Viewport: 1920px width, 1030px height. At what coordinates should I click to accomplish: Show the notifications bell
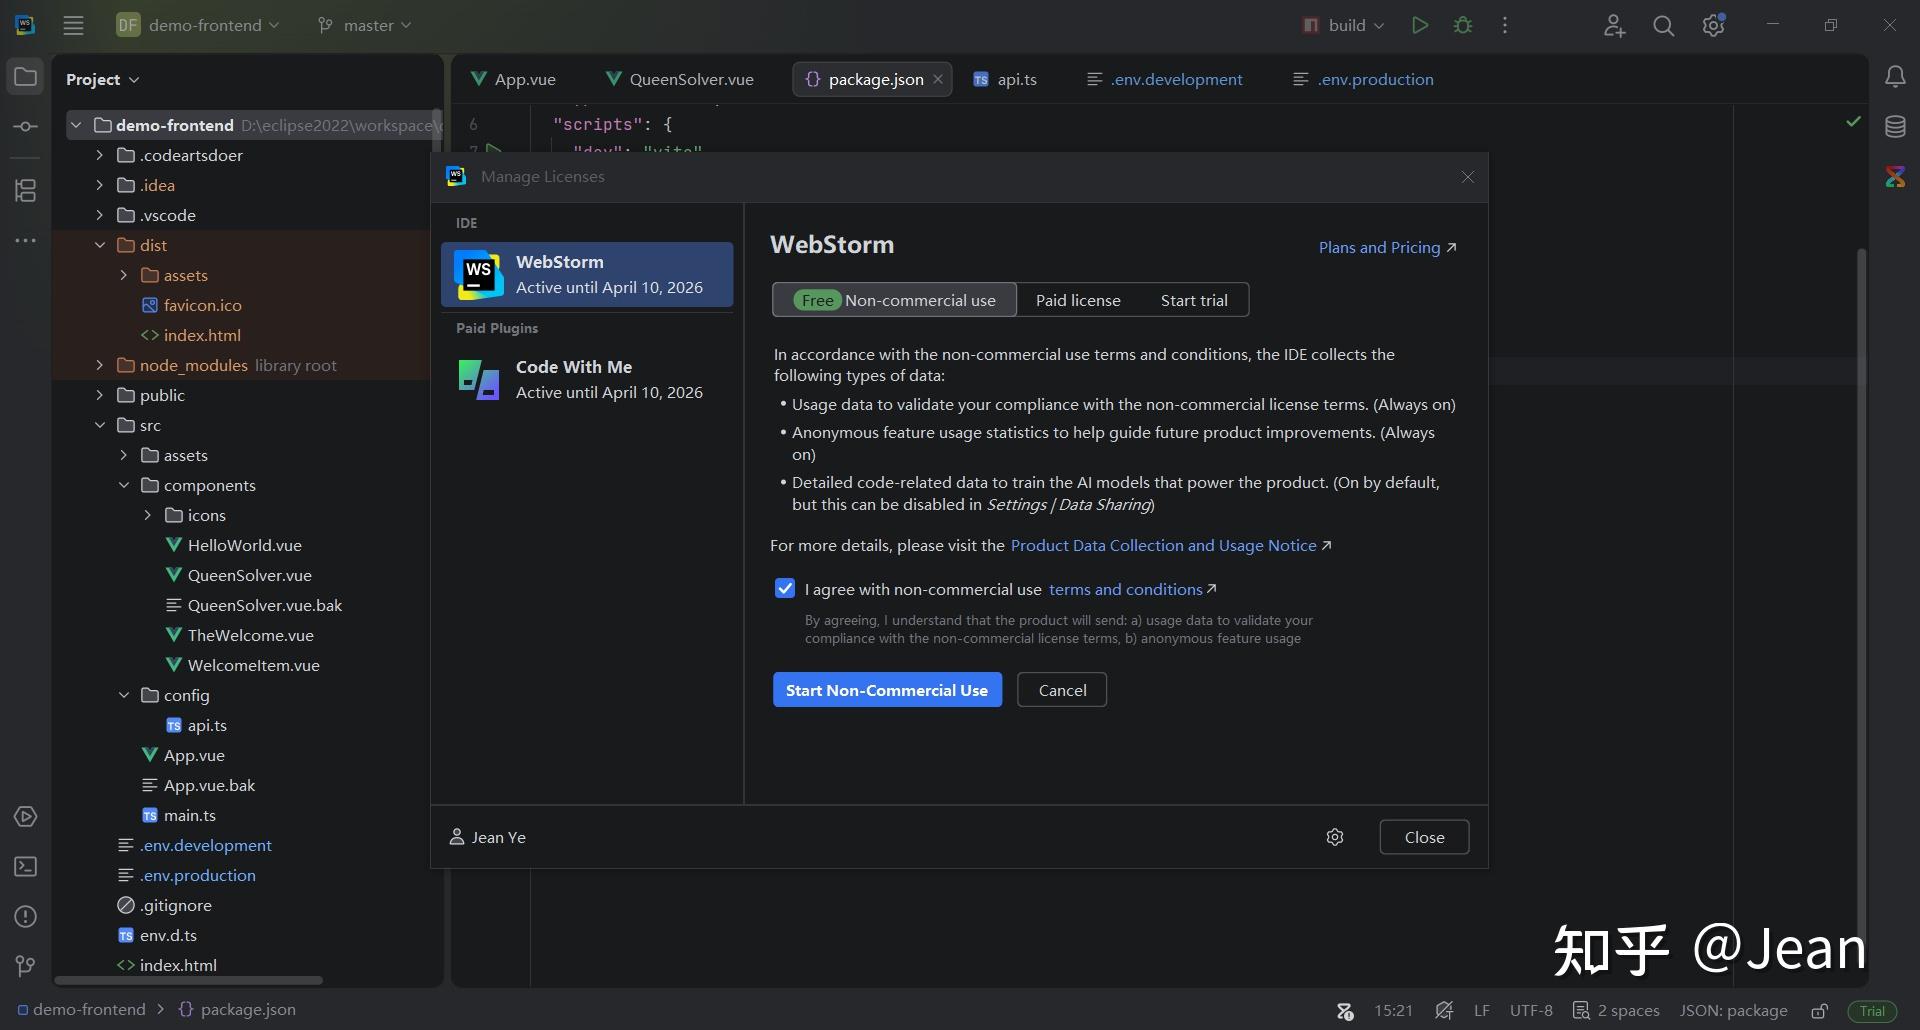1895,77
